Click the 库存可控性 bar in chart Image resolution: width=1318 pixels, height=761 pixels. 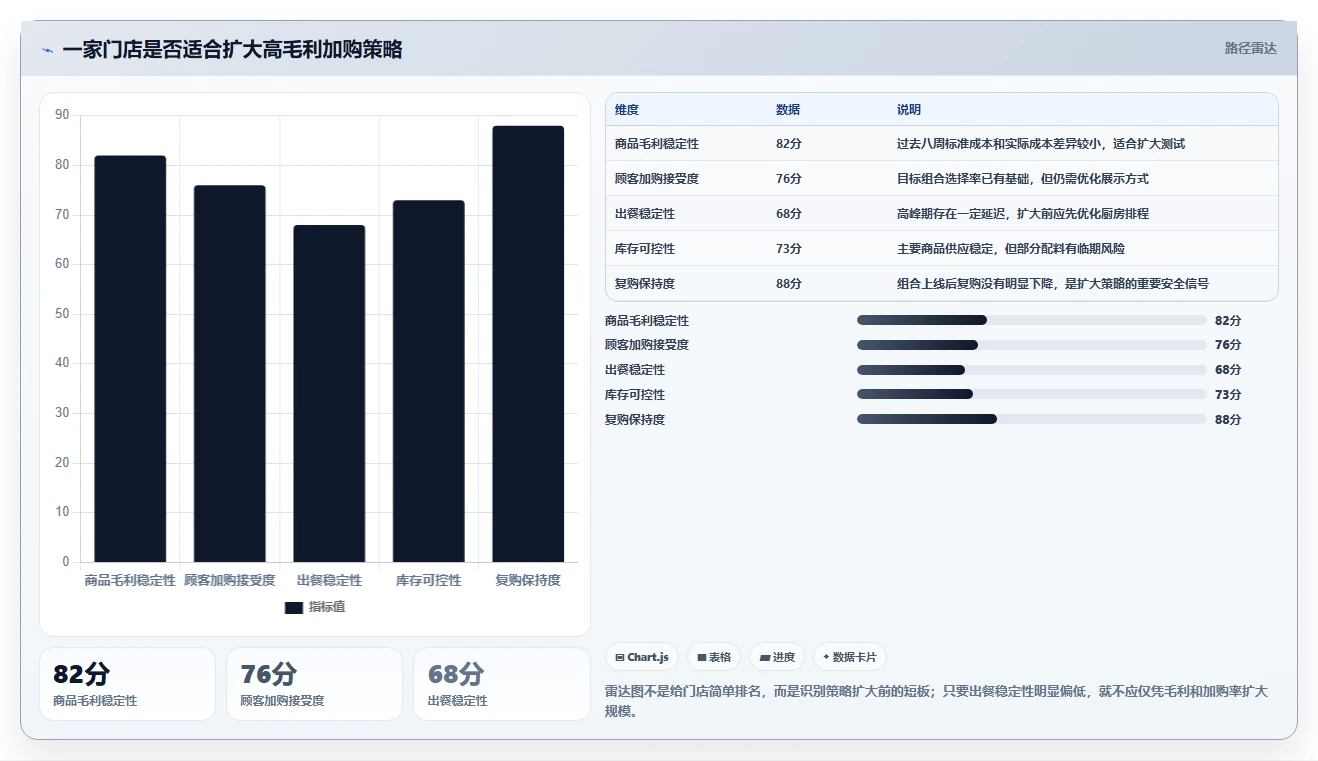[429, 381]
